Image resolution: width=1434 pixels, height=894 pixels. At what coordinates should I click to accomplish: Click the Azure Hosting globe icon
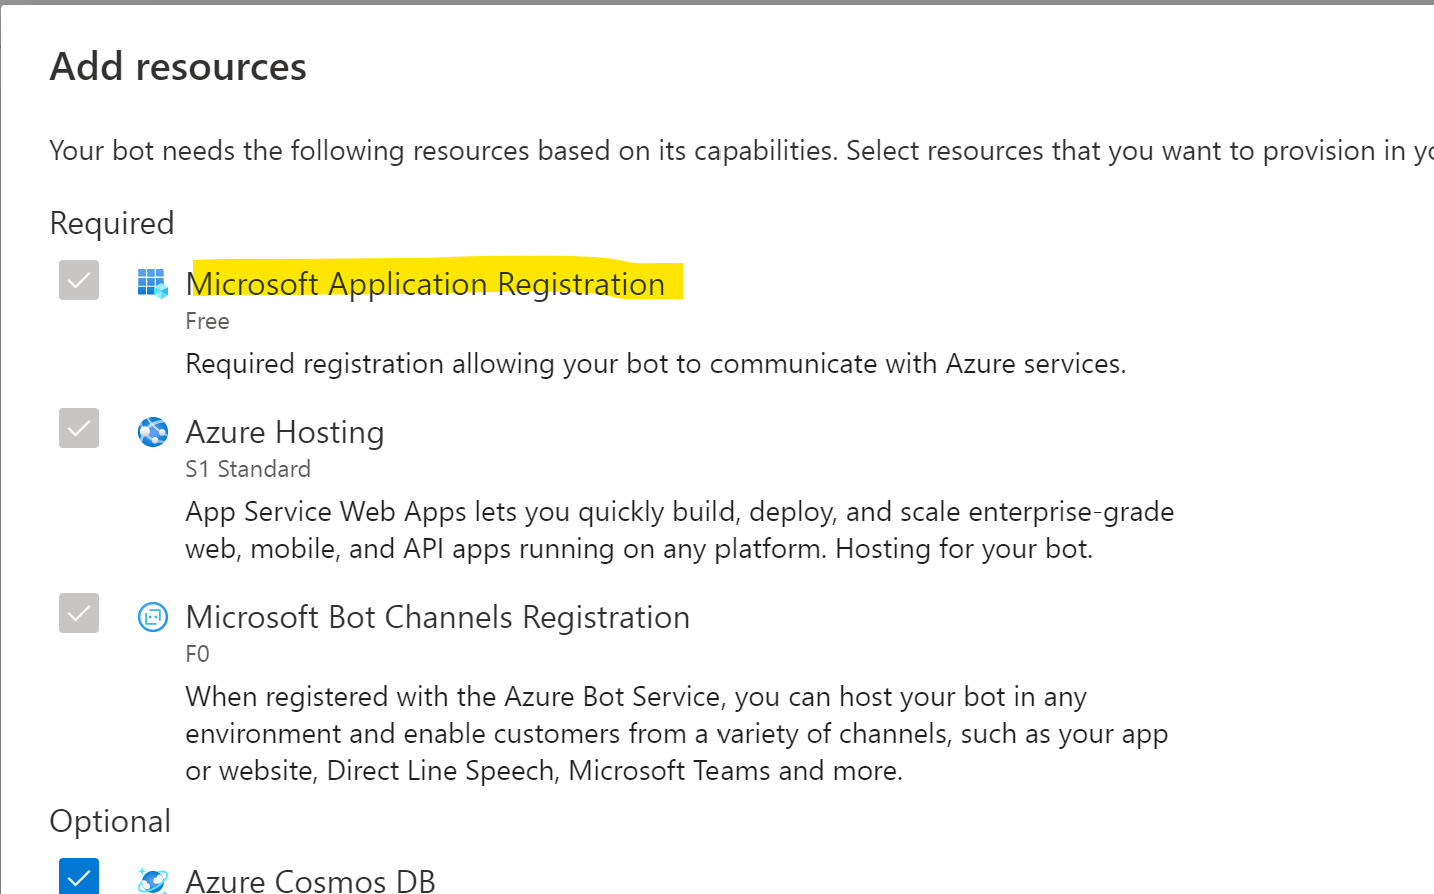click(x=152, y=431)
